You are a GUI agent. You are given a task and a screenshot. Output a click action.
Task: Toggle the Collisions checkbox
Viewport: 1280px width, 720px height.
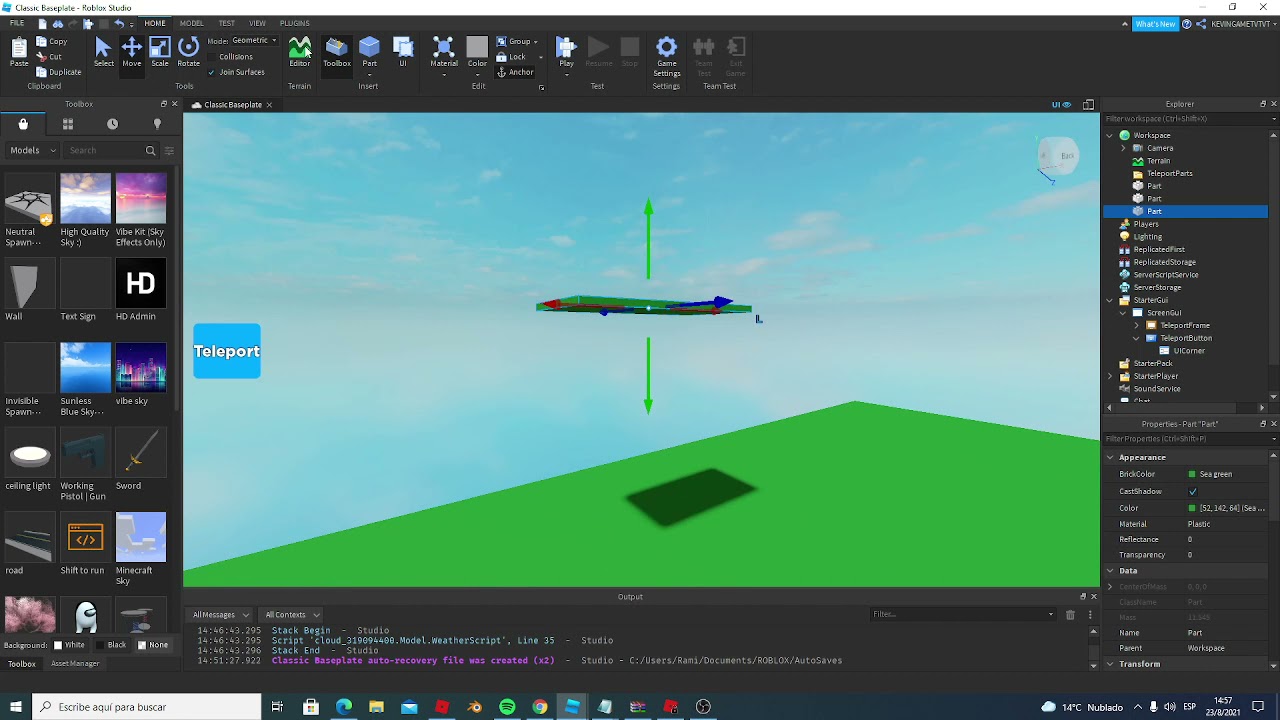212,57
